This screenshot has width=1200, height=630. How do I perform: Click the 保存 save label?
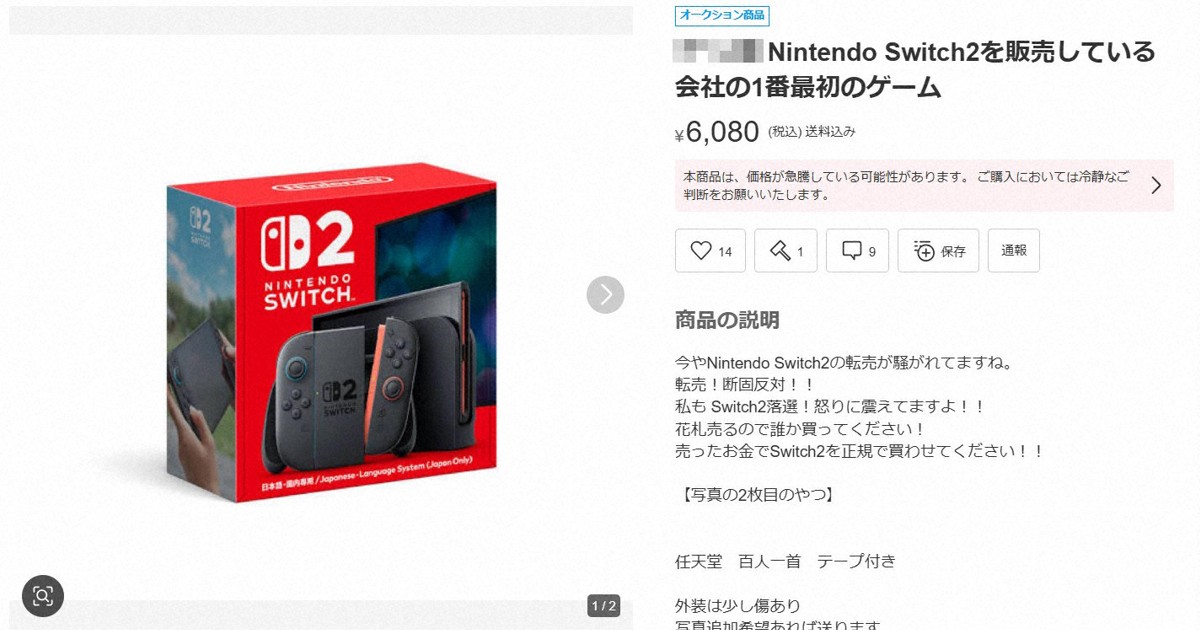pyautogui.click(x=953, y=252)
